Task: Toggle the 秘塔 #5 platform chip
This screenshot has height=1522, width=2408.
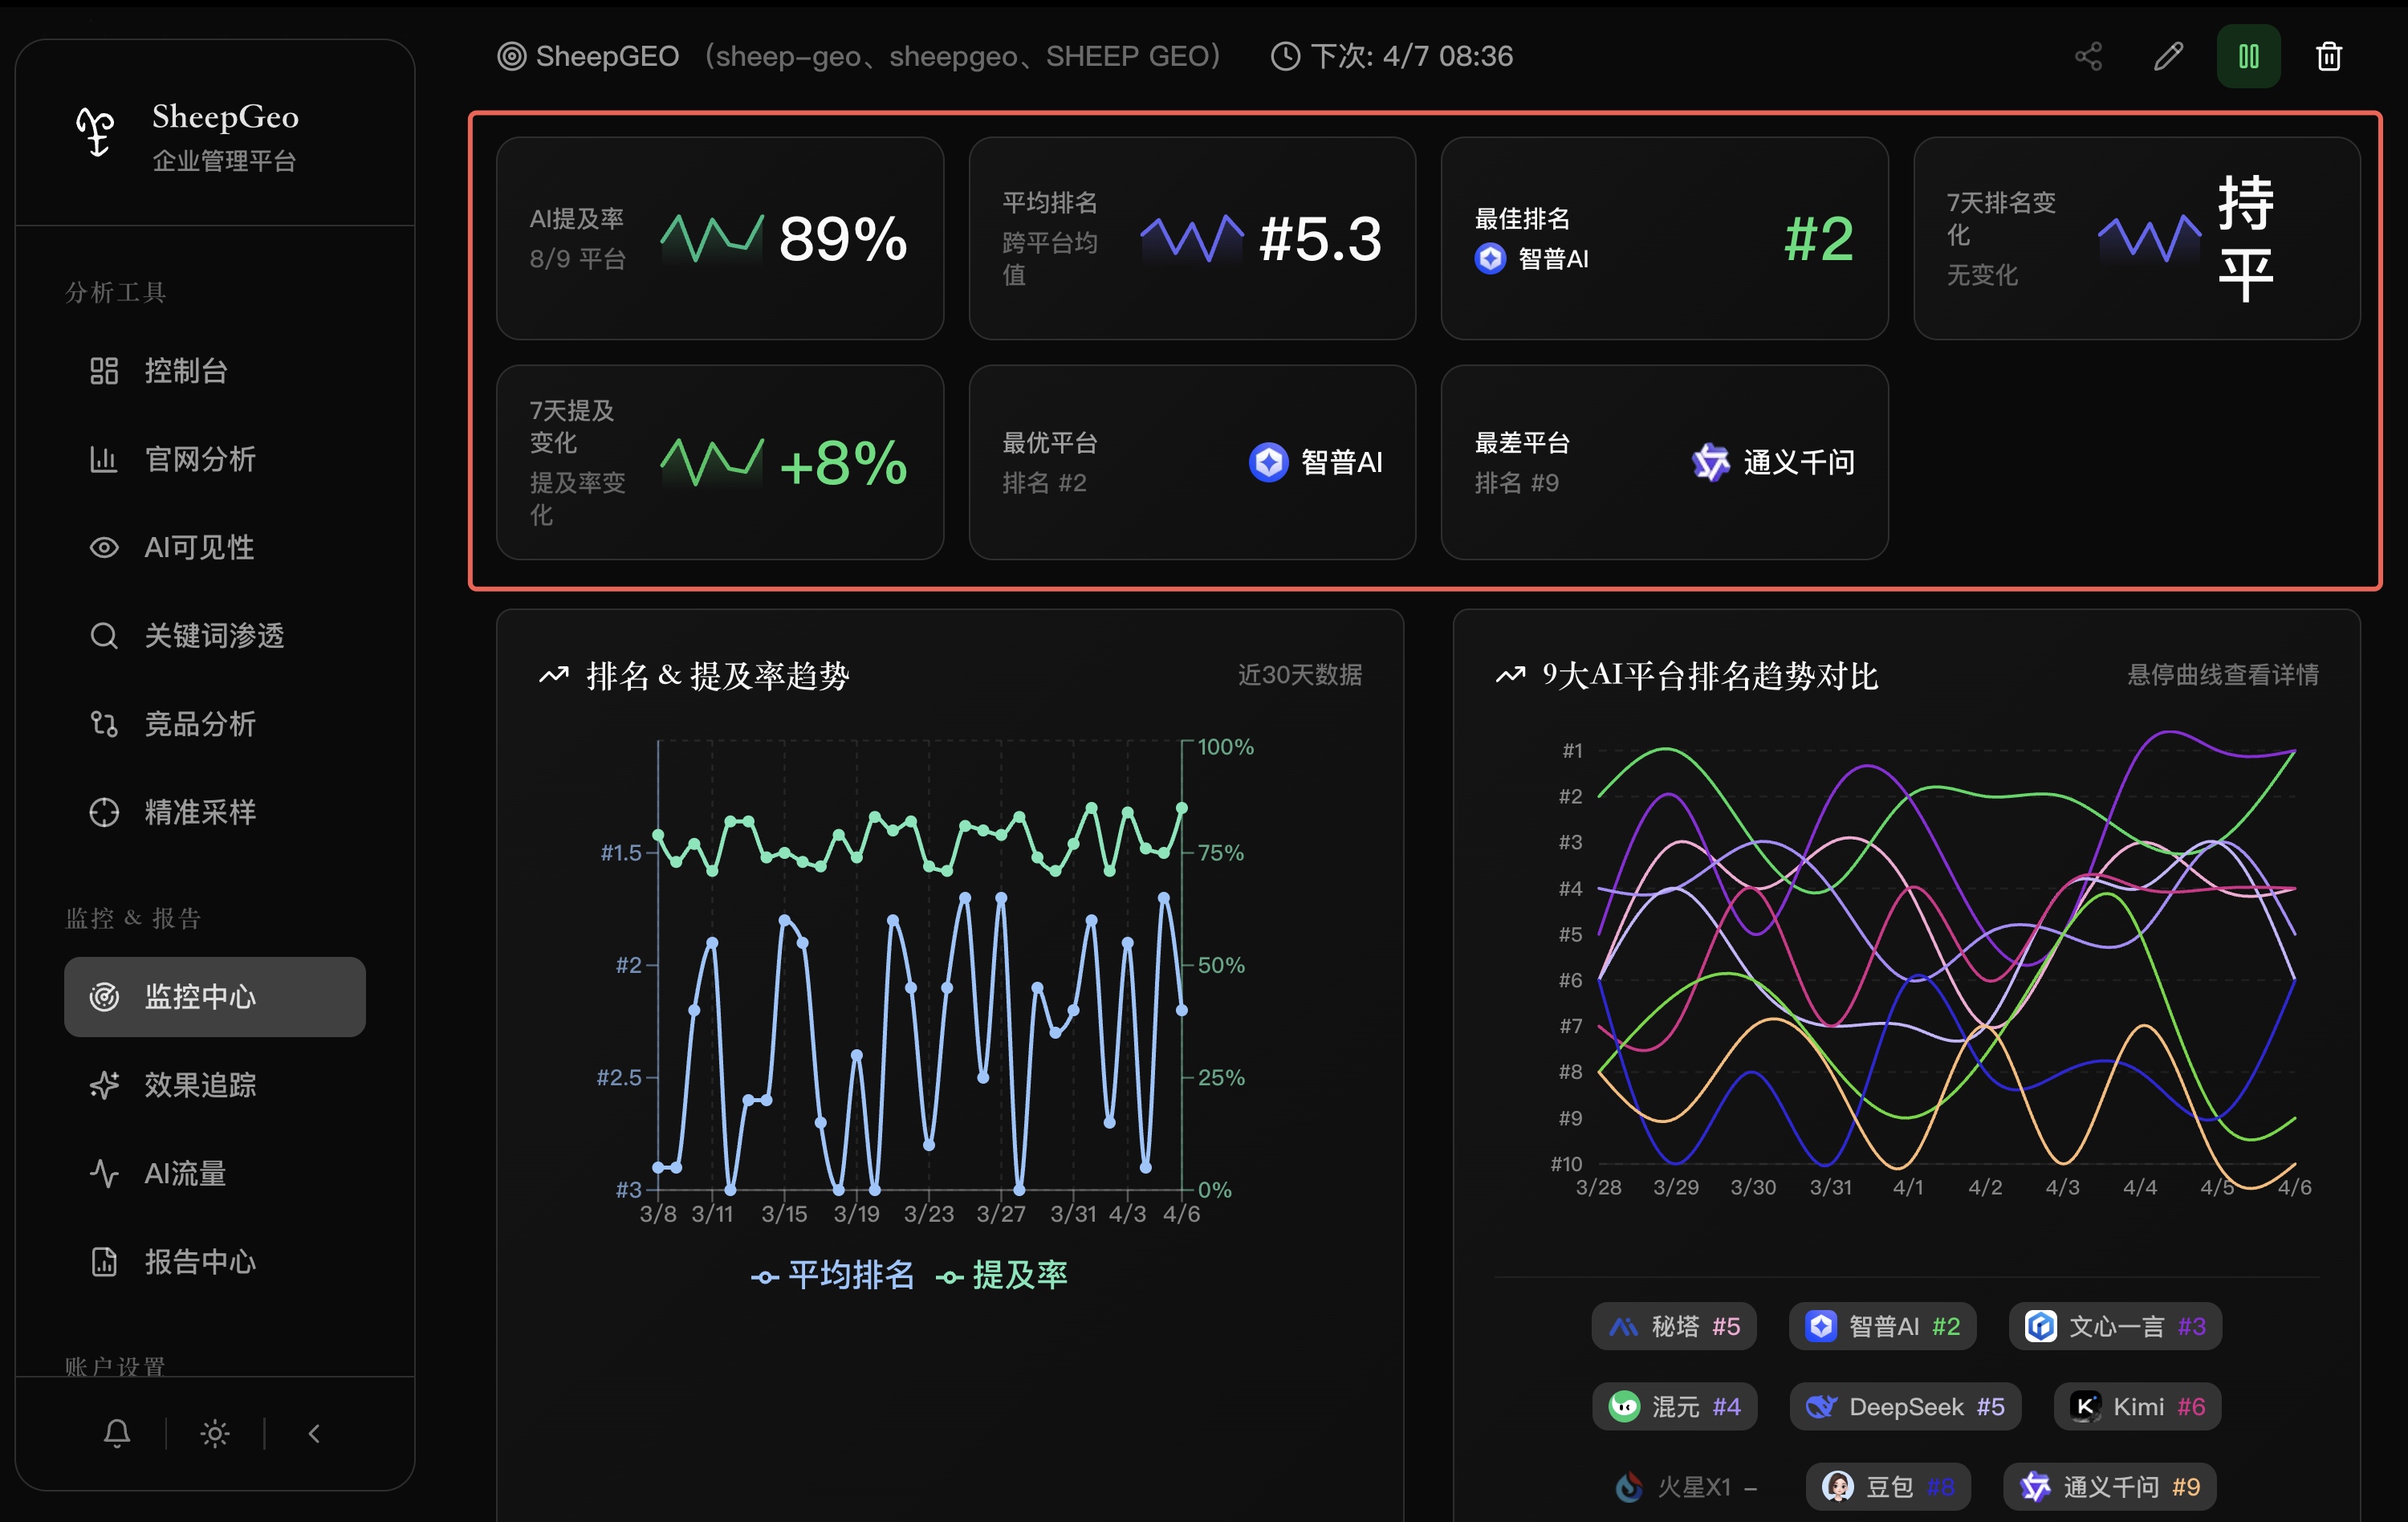Action: tap(1674, 1326)
